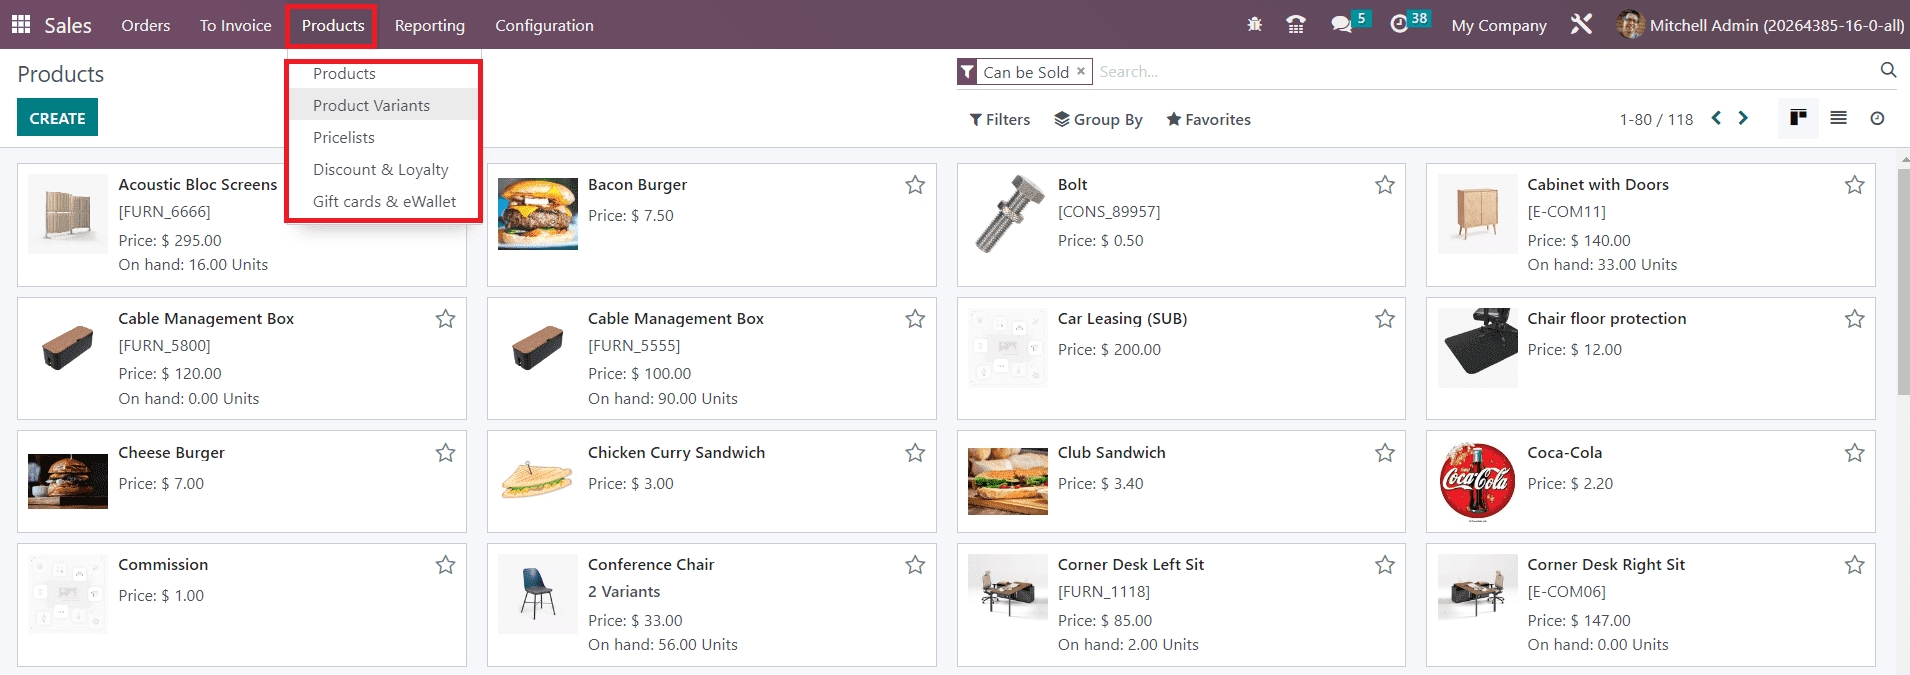The width and height of the screenshot is (1910, 675).
Task: Open the VoIP phone icon
Action: [1295, 25]
